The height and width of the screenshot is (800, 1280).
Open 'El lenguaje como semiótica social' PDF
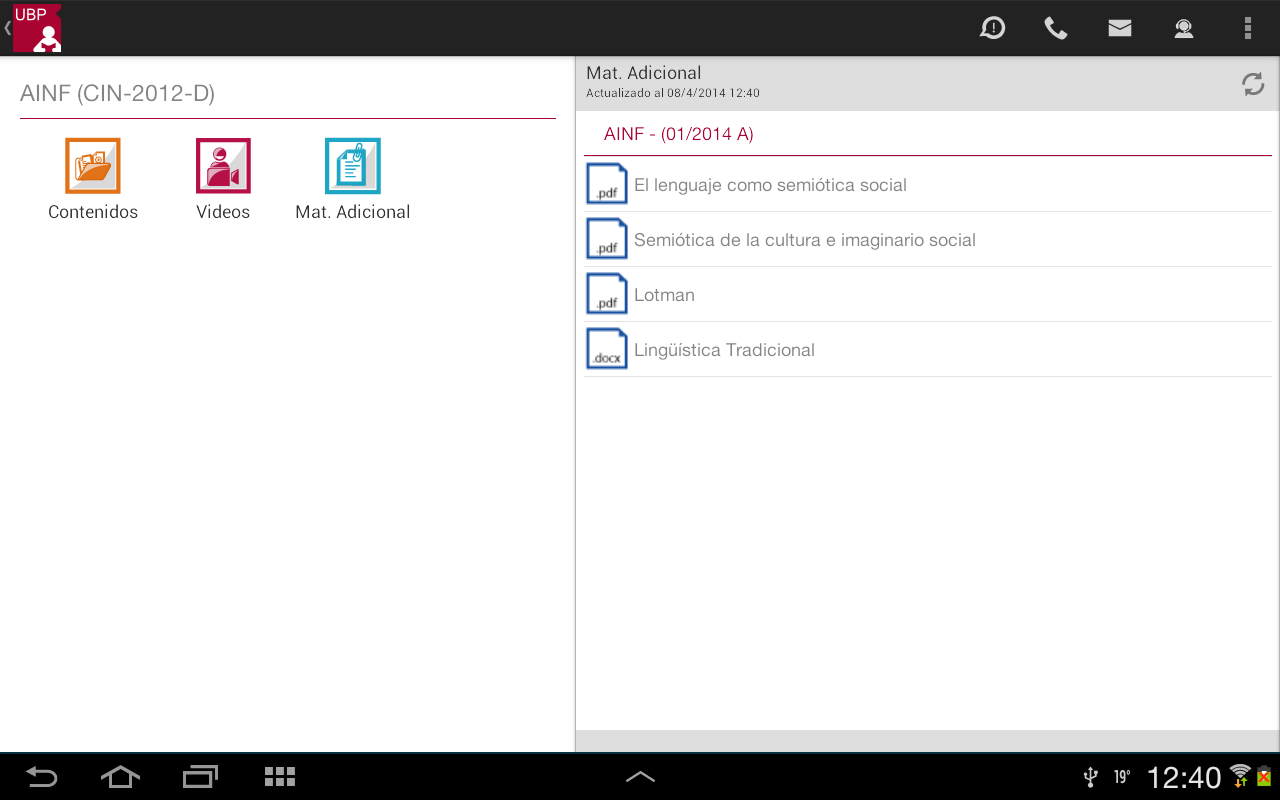pos(770,185)
